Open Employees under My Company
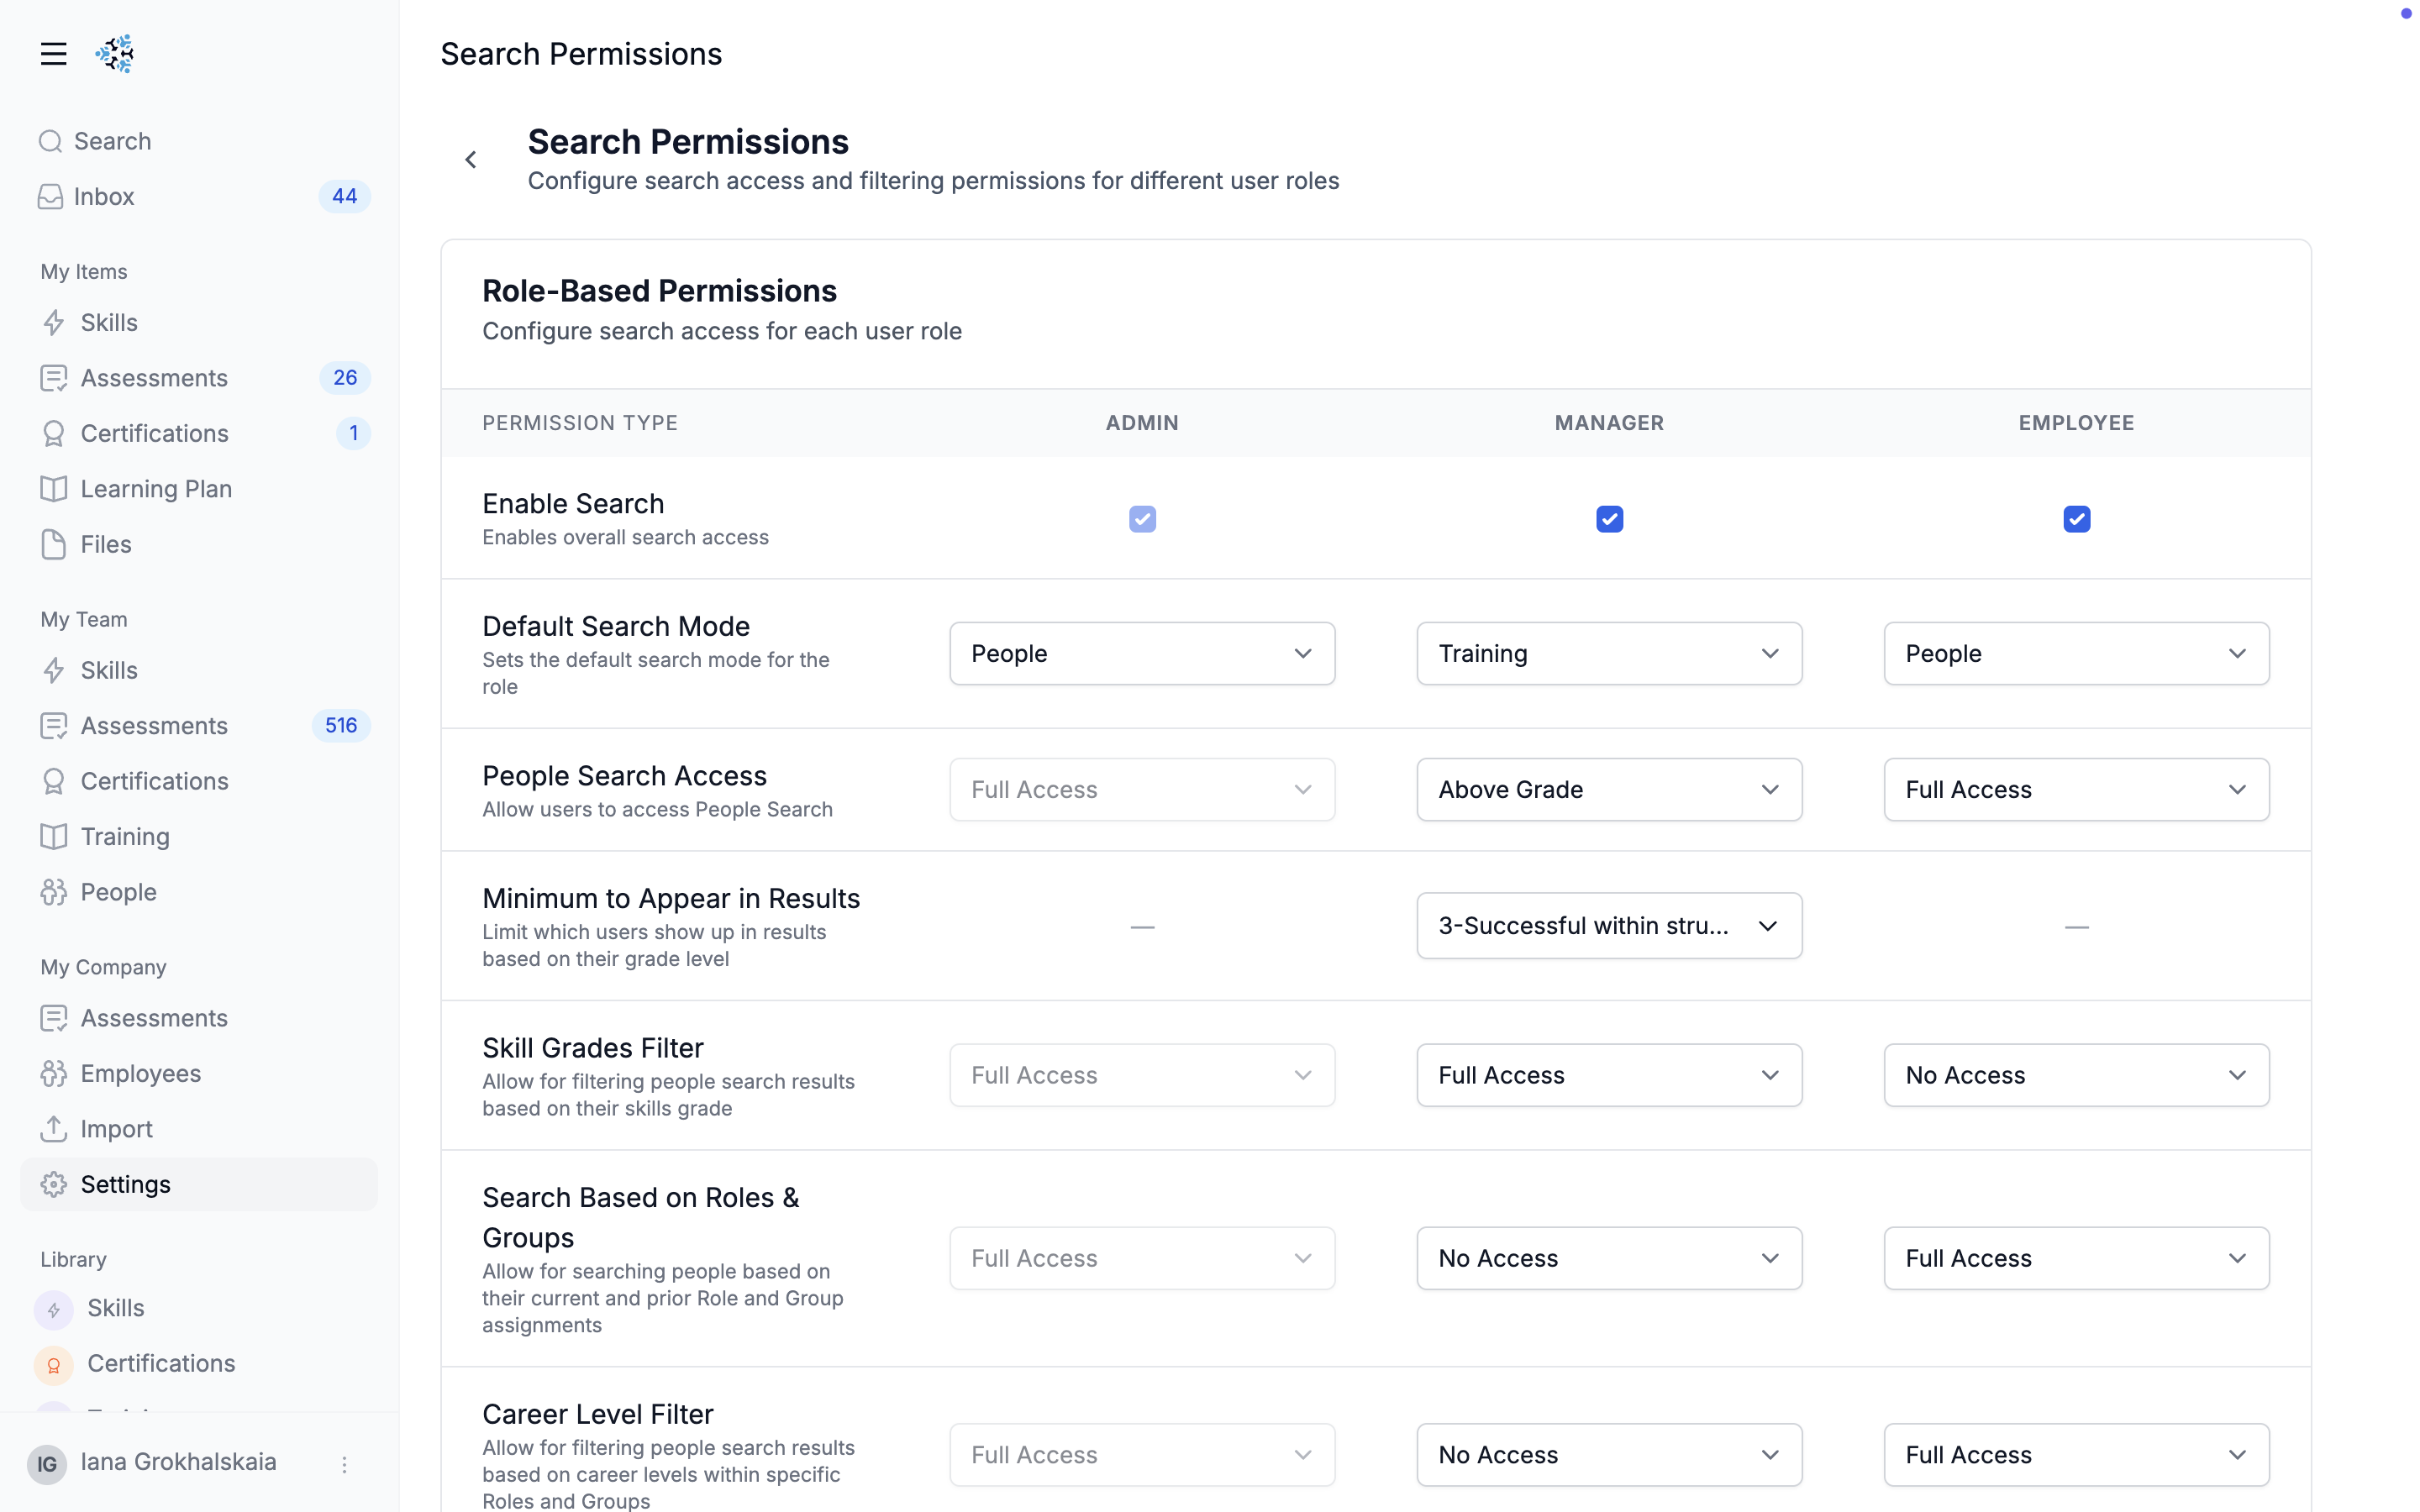2420x1512 pixels. [x=199, y=1073]
